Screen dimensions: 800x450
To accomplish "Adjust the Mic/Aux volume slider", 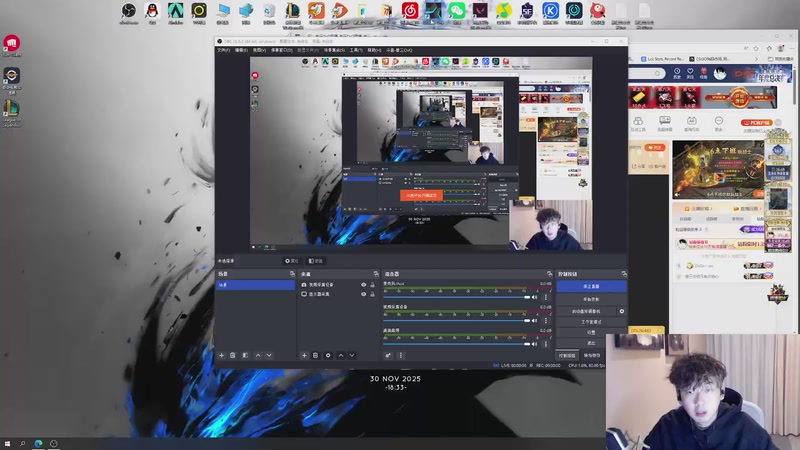I will tap(457, 297).
